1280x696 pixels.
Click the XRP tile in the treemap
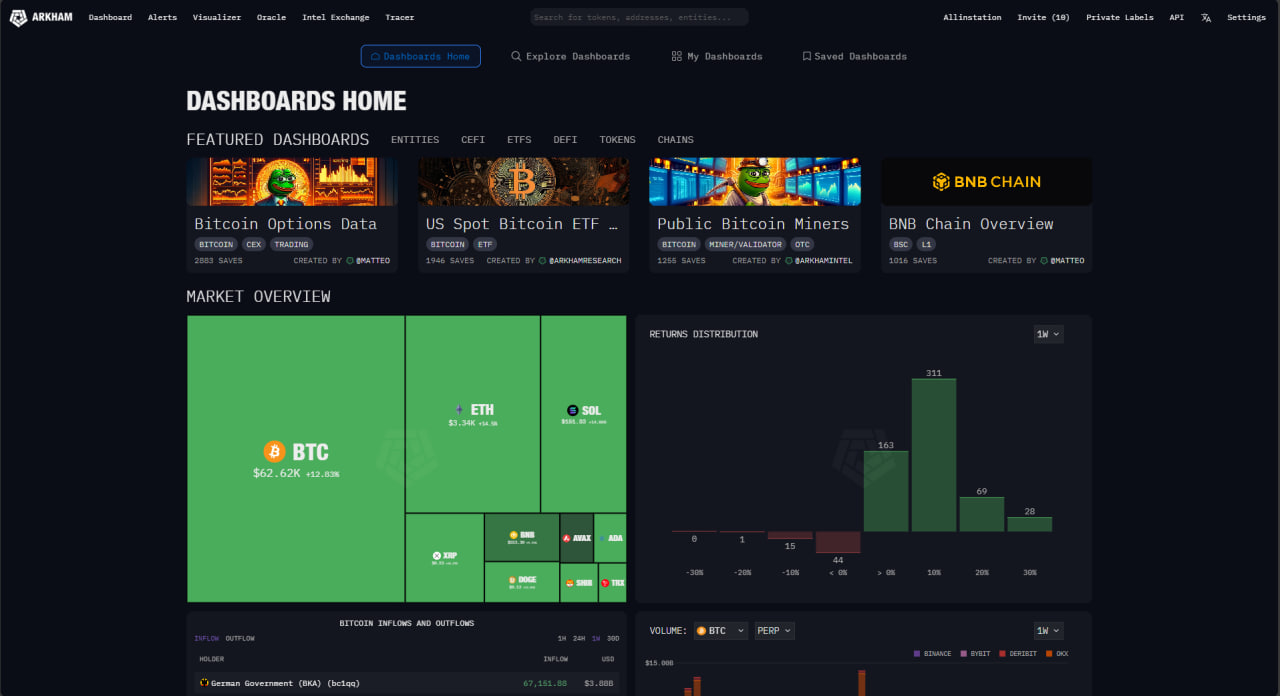(x=444, y=558)
